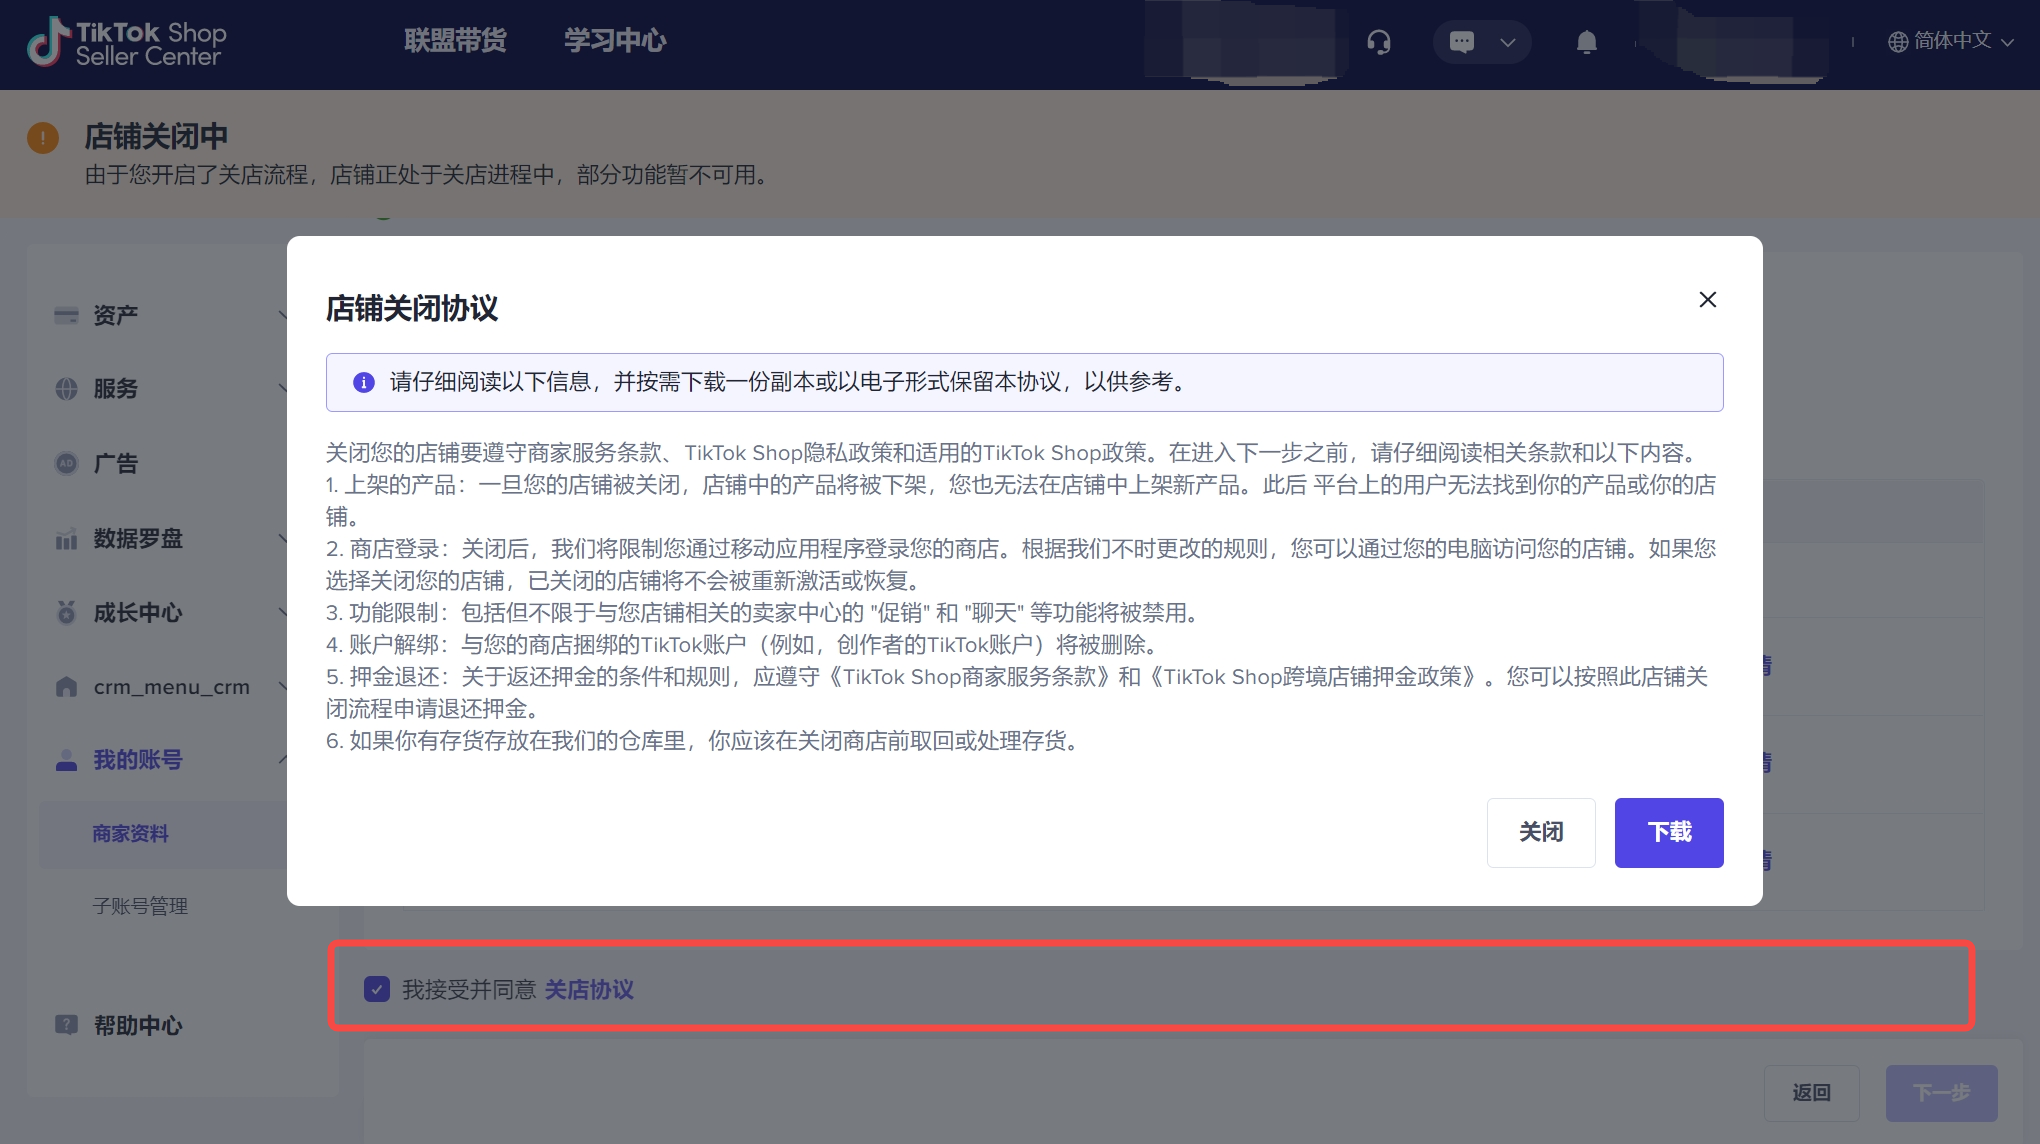Expand the chat dropdown arrow
2040x1144 pixels.
click(1508, 42)
